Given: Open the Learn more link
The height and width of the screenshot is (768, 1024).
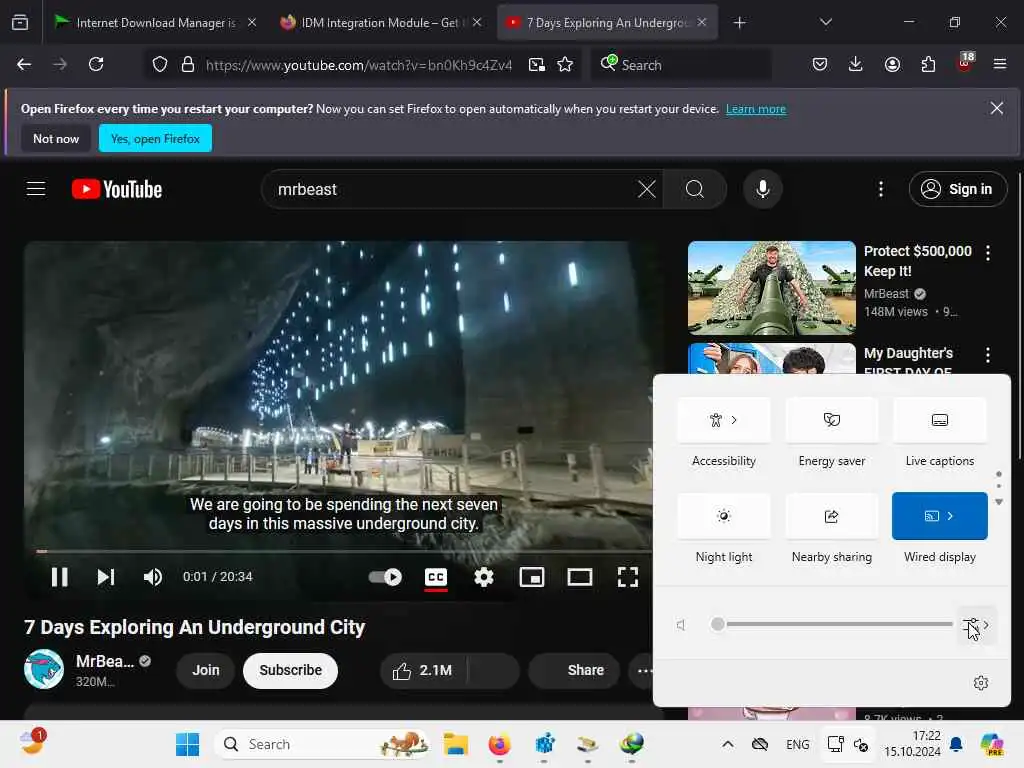Looking at the screenshot, I should point(756,109).
